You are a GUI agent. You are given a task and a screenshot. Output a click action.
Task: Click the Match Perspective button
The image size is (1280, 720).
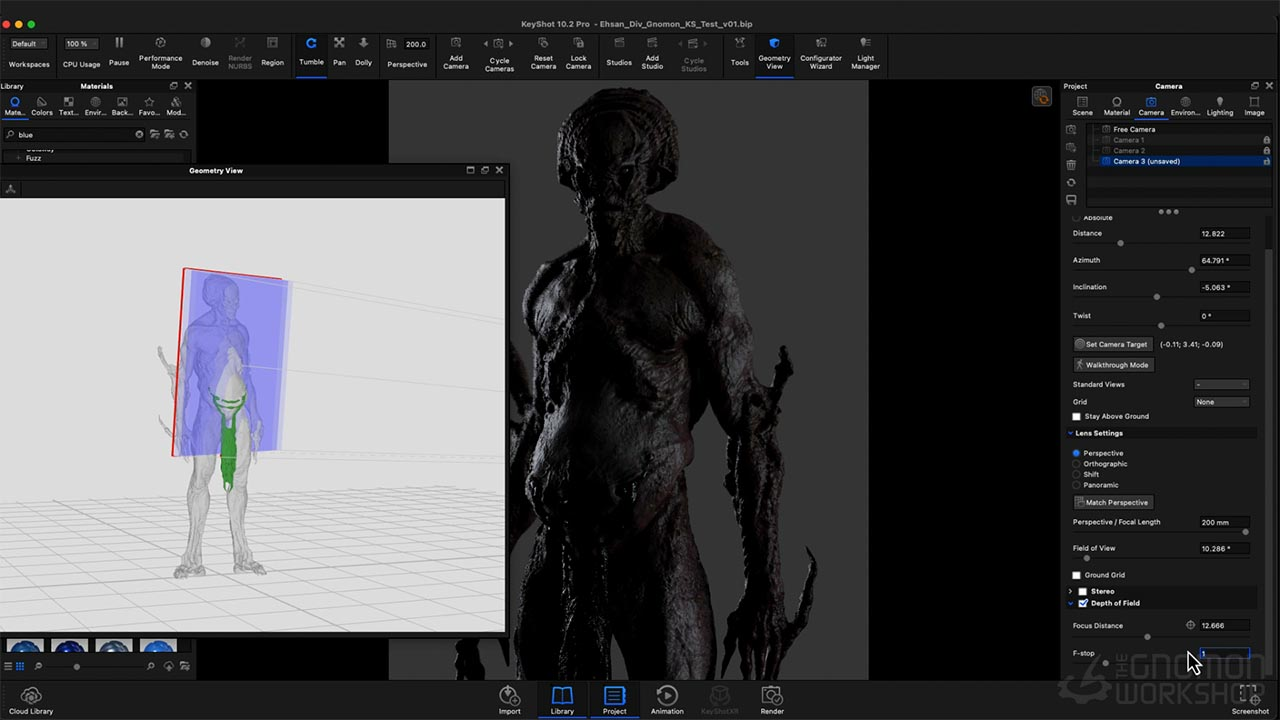(x=1113, y=502)
